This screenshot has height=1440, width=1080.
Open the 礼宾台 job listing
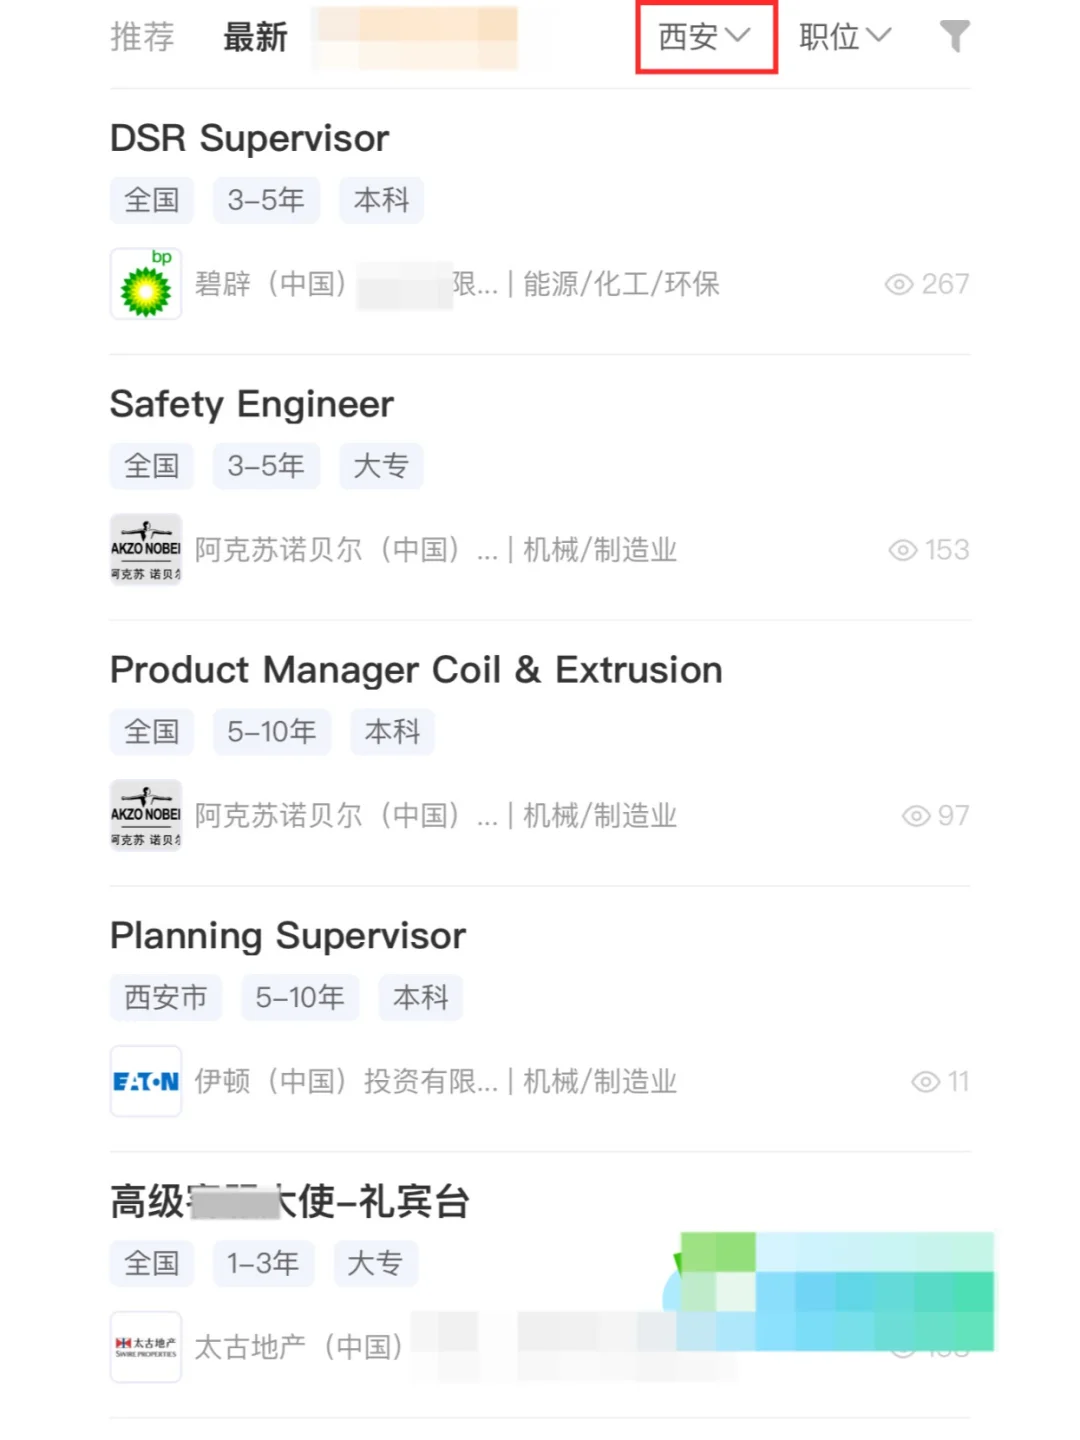(290, 1202)
